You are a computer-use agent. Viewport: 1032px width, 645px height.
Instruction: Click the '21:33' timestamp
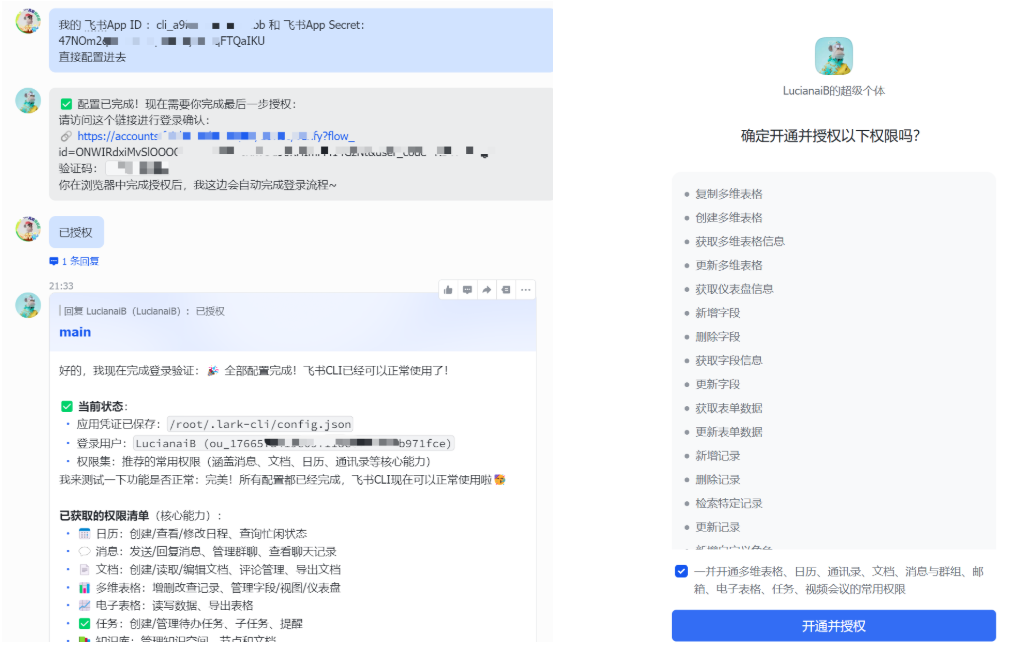pos(61,286)
